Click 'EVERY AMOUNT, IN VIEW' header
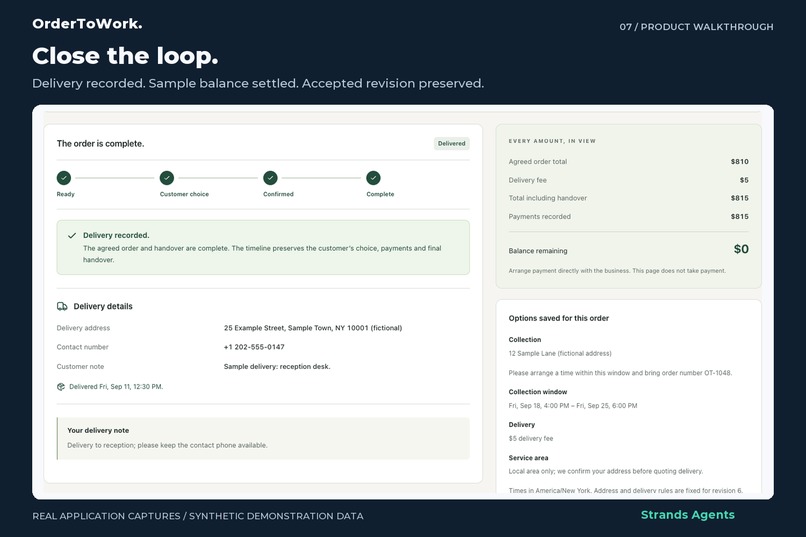Image resolution: width=806 pixels, height=537 pixels. click(x=552, y=141)
